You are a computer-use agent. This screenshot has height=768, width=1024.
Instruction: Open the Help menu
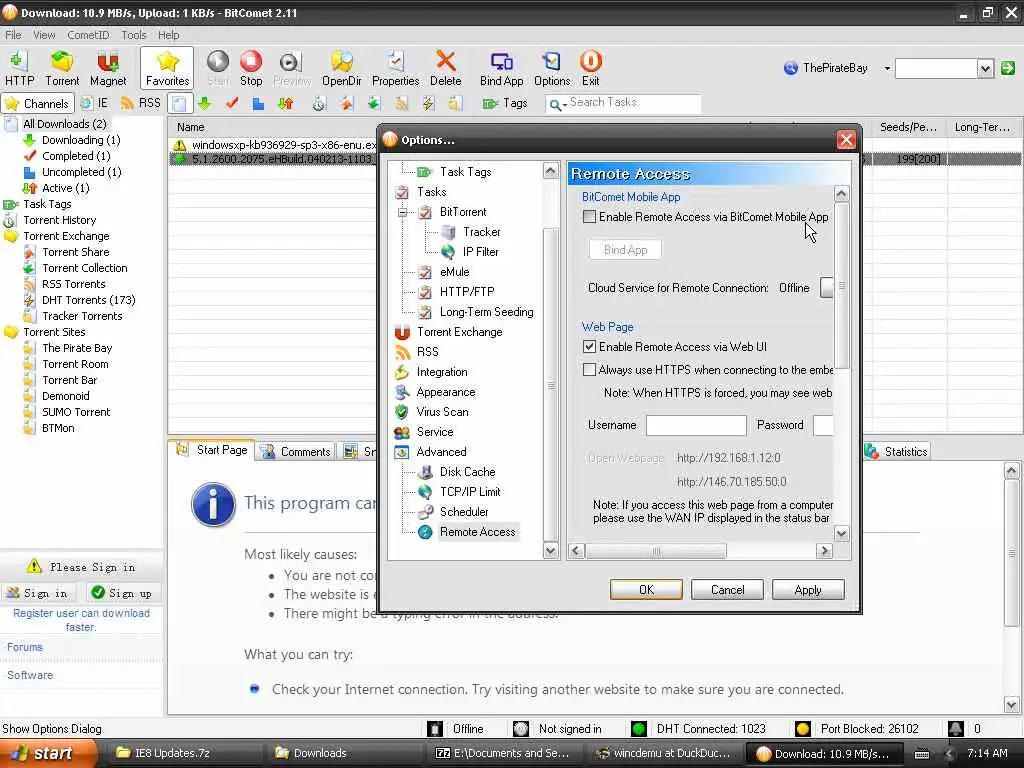[x=168, y=35]
